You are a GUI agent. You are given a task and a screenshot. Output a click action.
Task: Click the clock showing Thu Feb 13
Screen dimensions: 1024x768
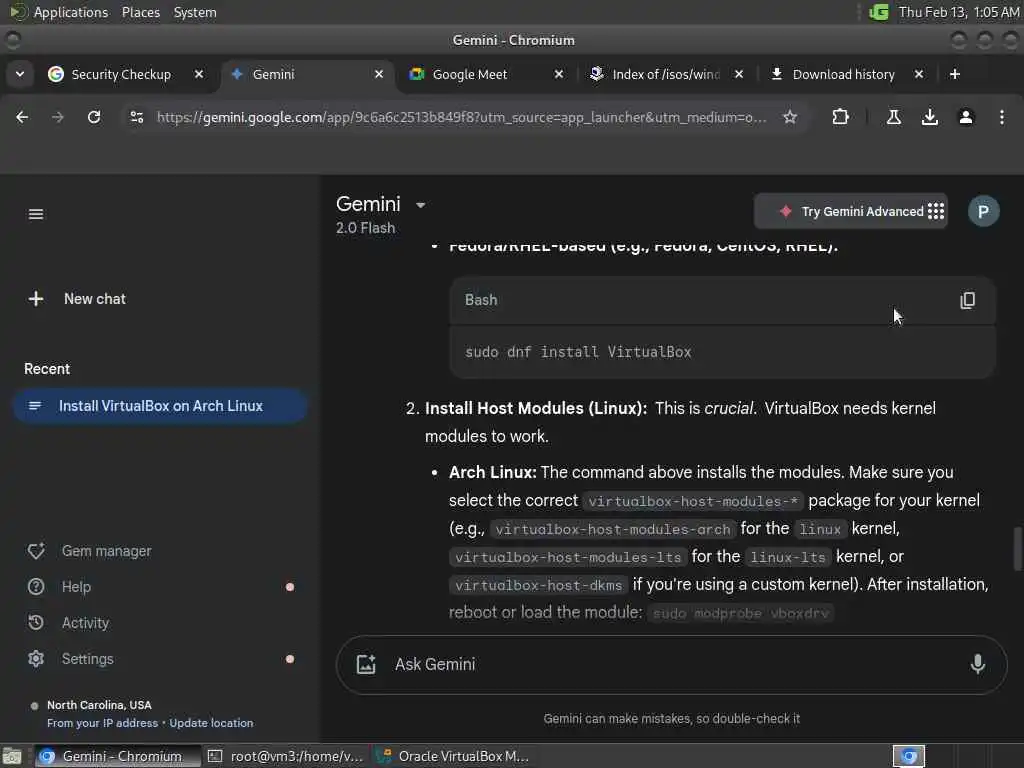pyautogui.click(x=959, y=12)
